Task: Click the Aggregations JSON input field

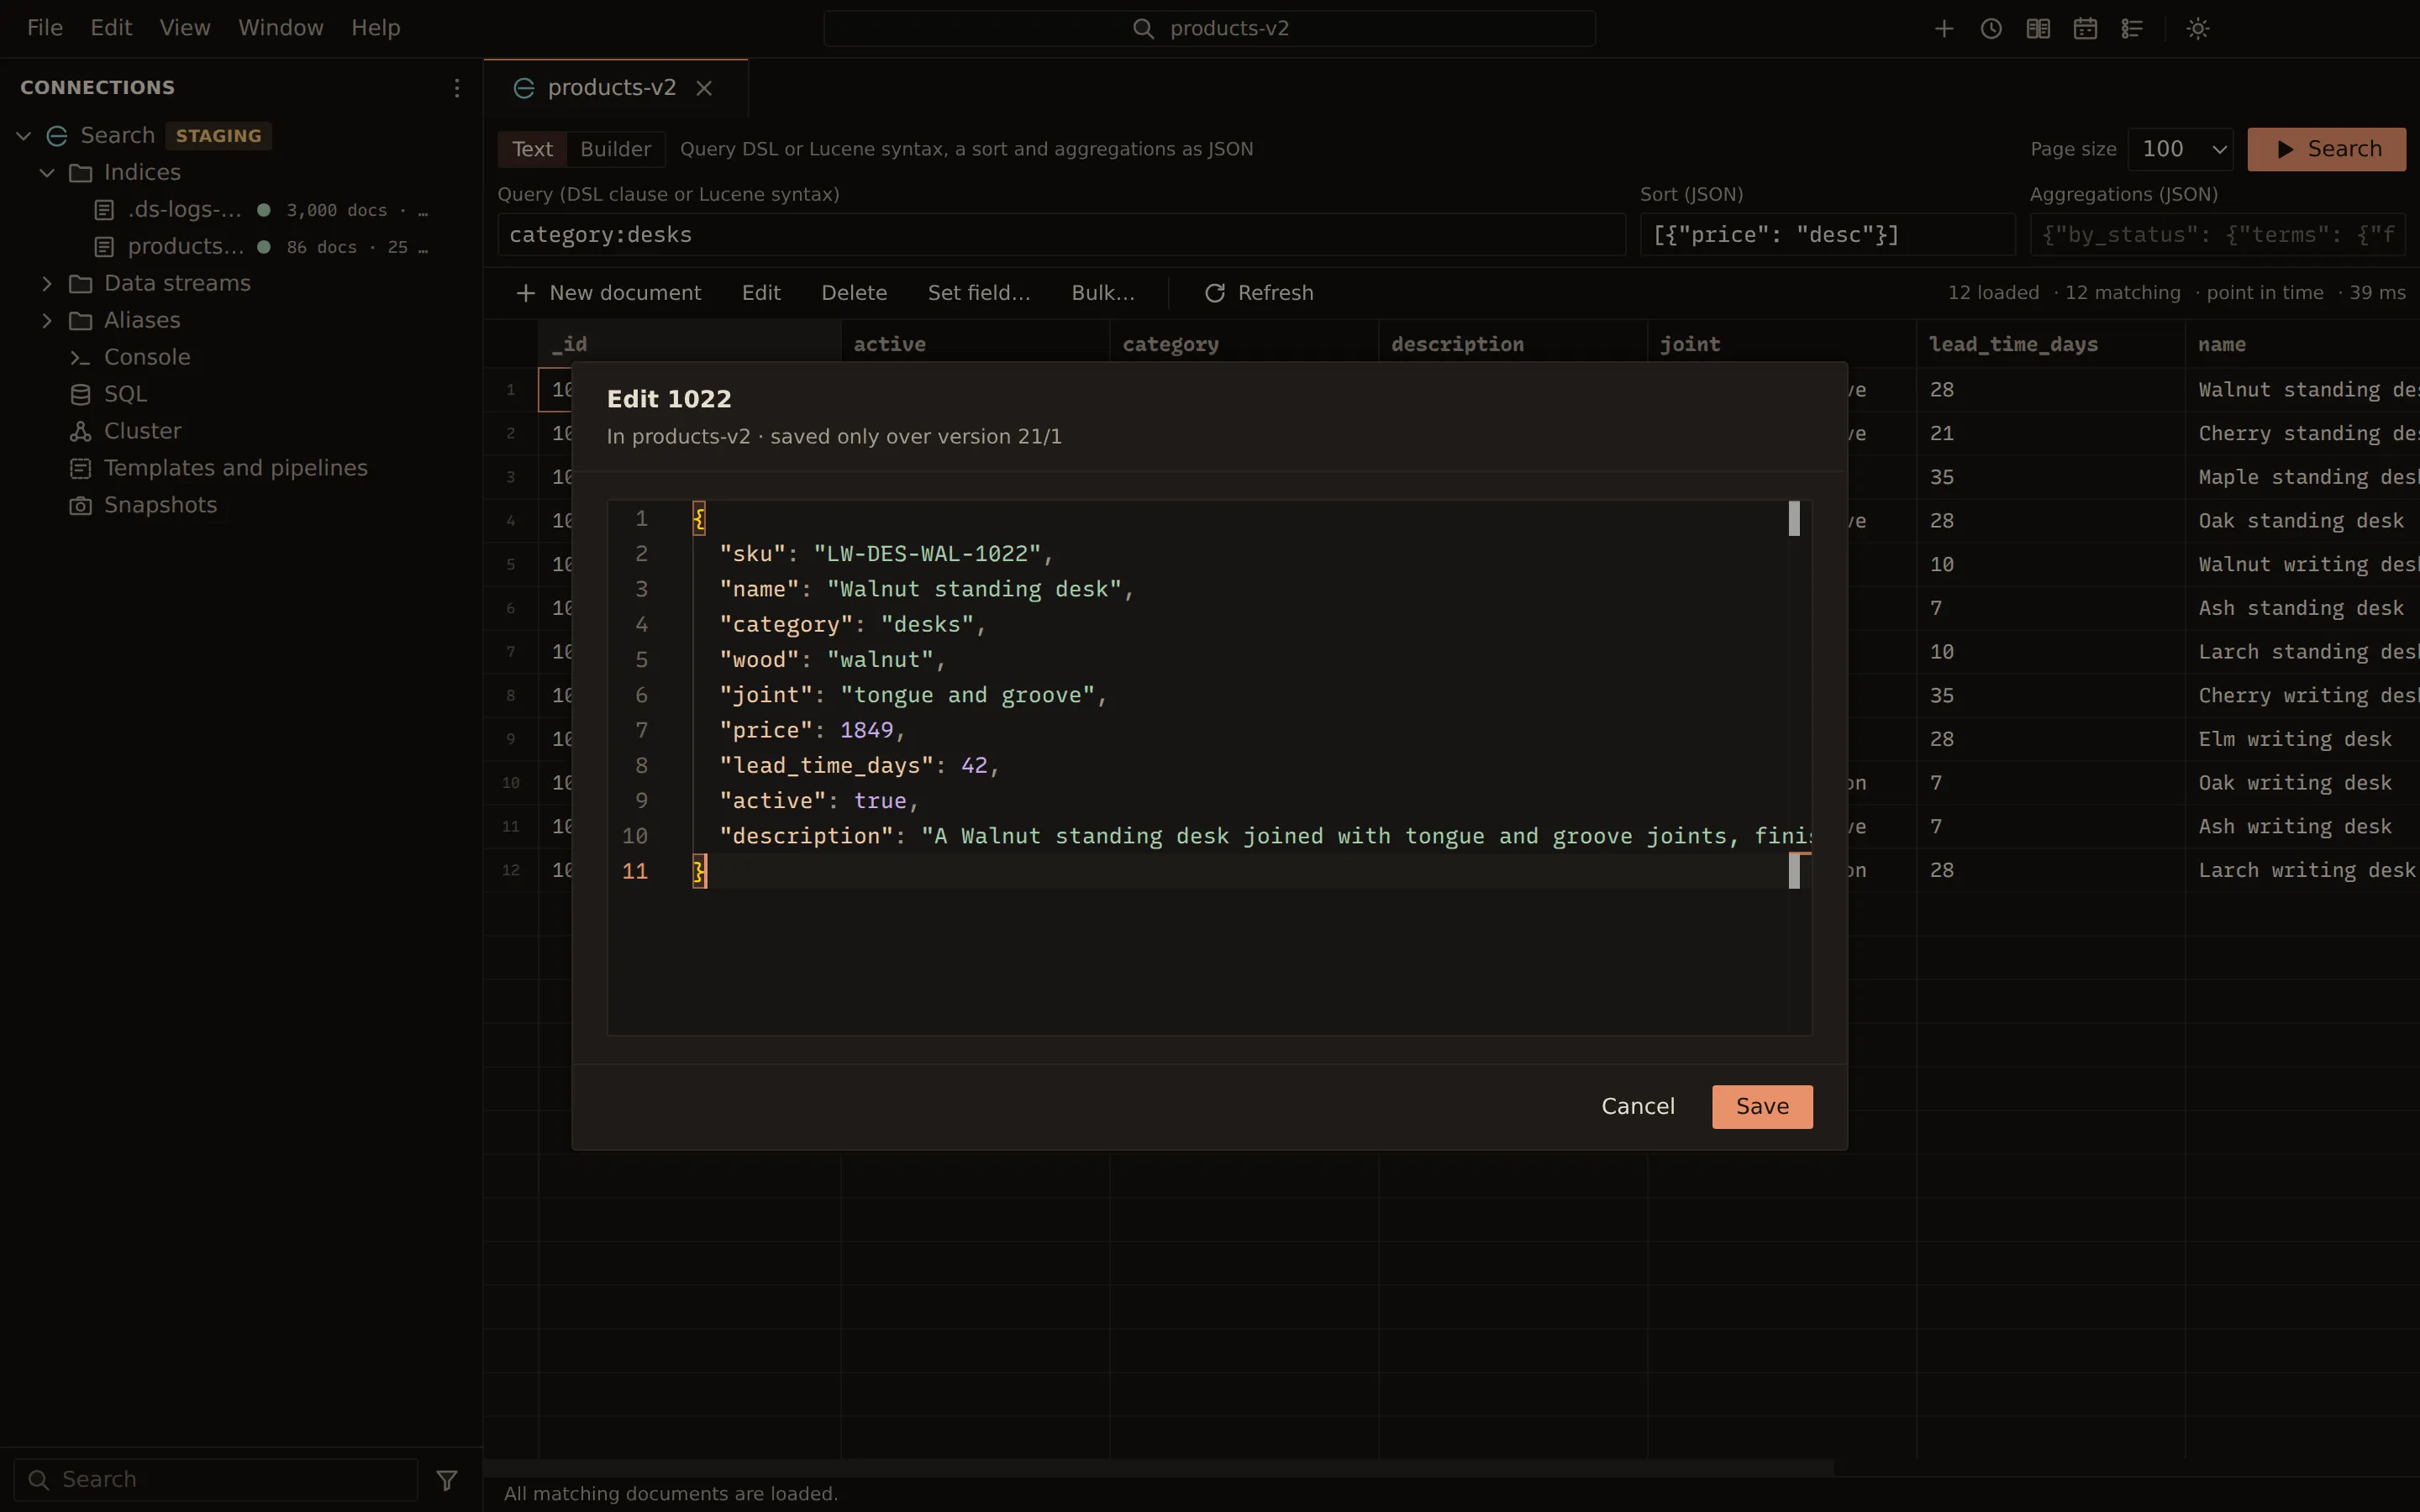Action: (x=2217, y=235)
